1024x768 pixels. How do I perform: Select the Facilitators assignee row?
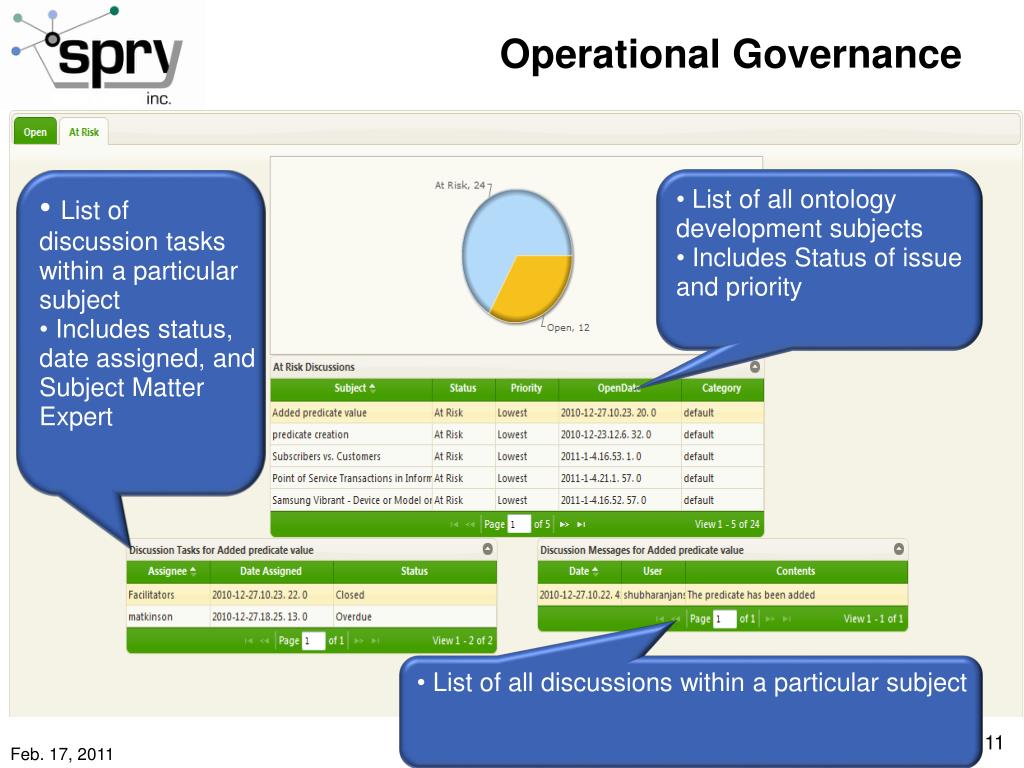(312, 595)
